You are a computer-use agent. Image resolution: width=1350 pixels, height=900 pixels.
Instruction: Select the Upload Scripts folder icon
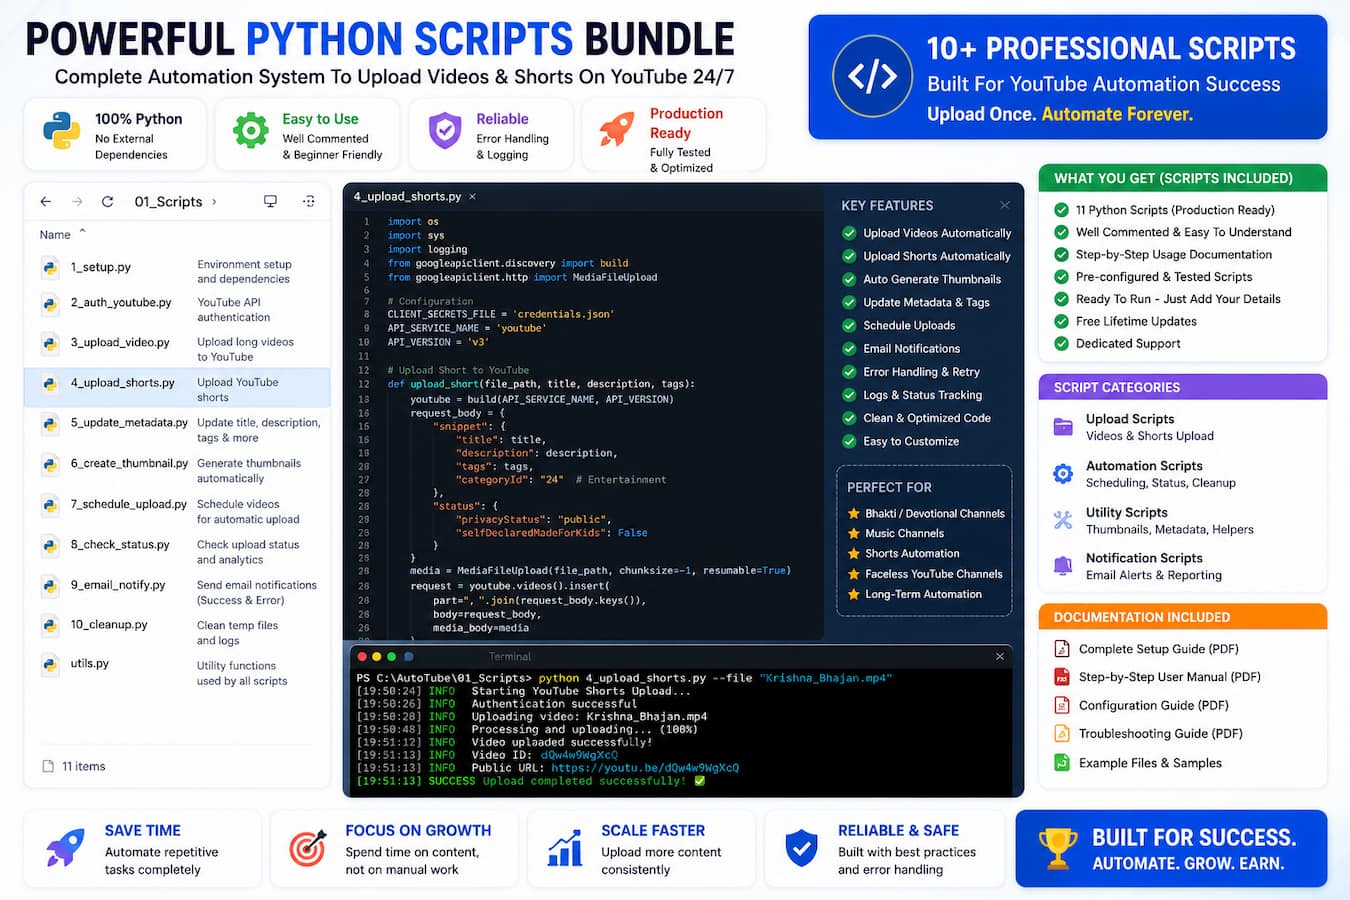pos(1063,427)
